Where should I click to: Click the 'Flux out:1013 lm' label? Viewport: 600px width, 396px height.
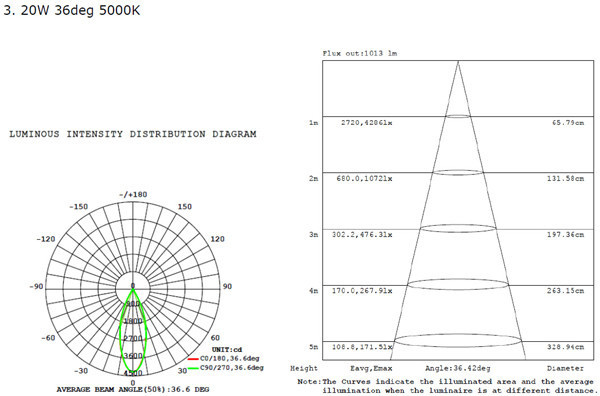360,54
